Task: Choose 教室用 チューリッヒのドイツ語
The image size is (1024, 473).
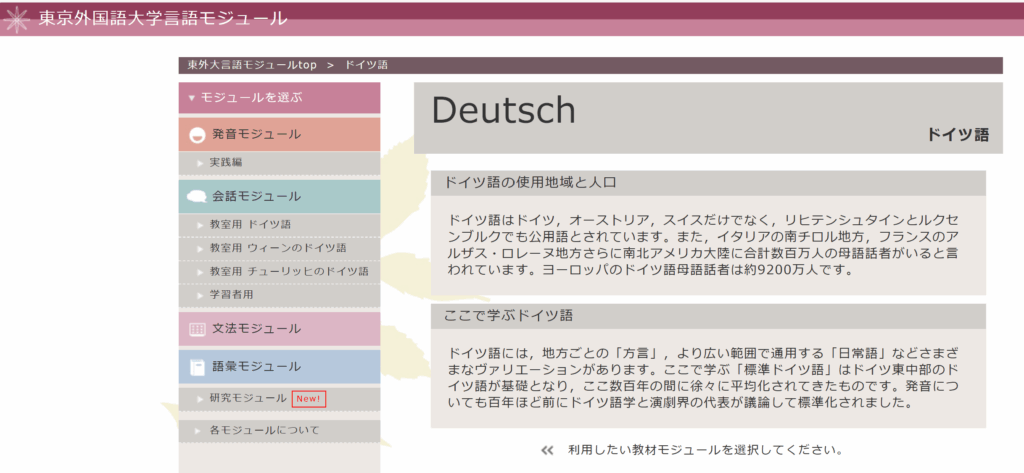Action: tap(288, 271)
